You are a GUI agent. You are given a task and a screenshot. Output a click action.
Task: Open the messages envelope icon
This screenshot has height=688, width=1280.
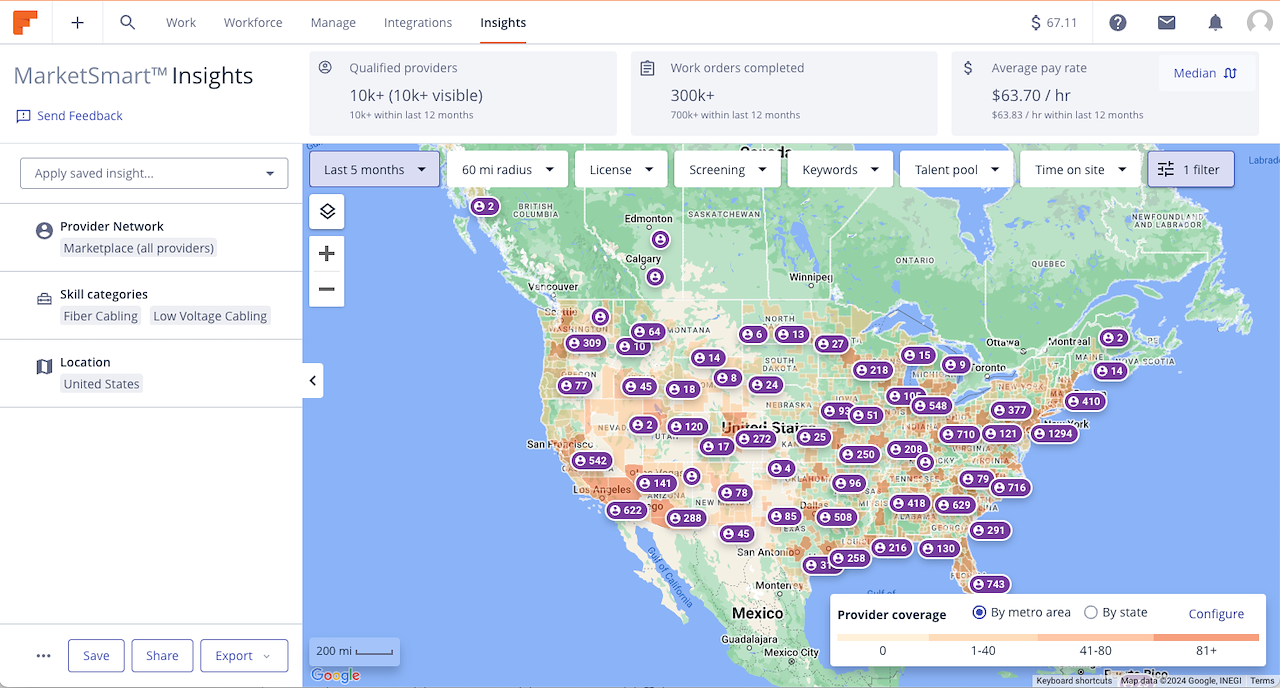pyautogui.click(x=1166, y=22)
